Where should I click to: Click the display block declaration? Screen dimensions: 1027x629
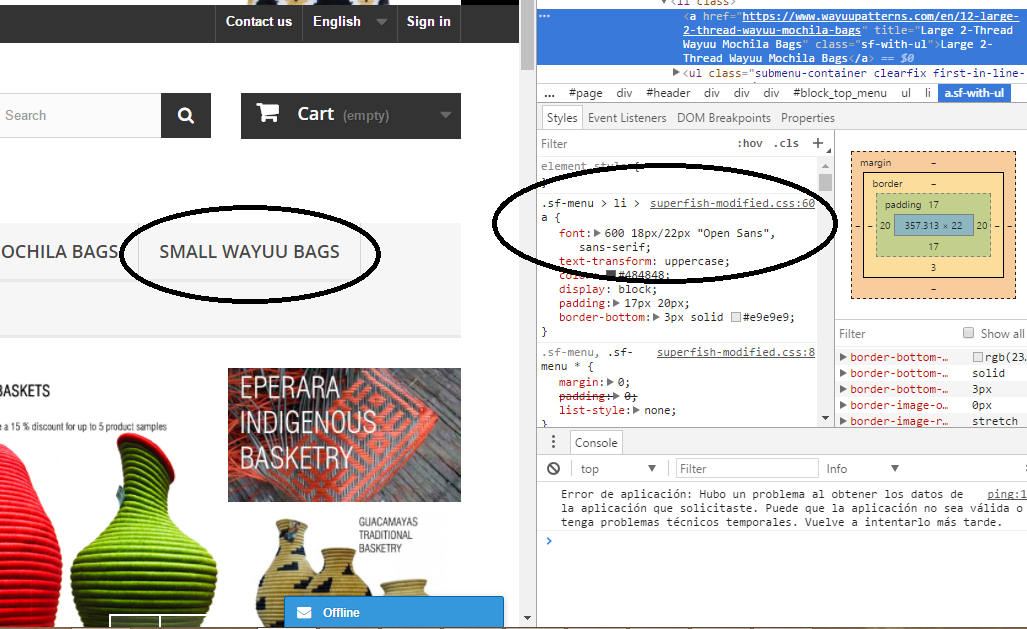tap(607, 289)
